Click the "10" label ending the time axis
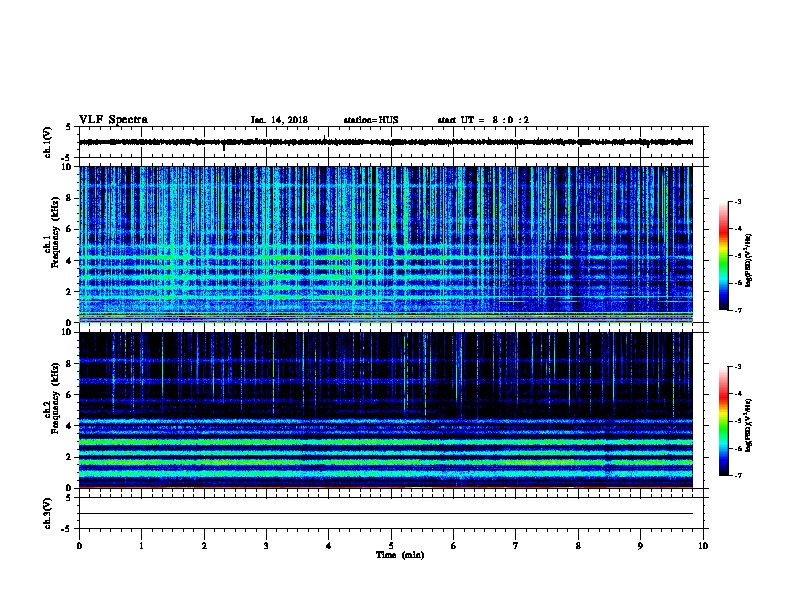This screenshot has height=612, width=792. 703,546
